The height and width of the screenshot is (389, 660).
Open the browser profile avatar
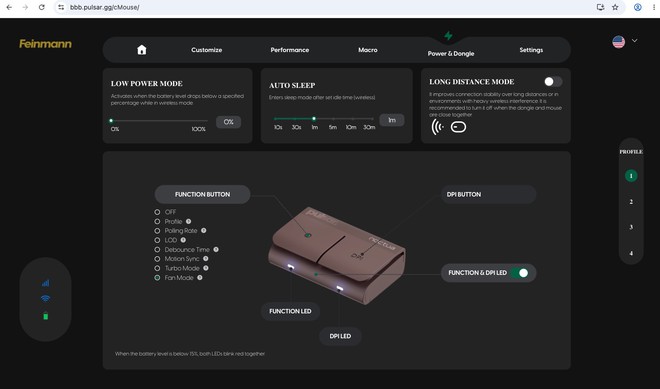click(x=638, y=7)
